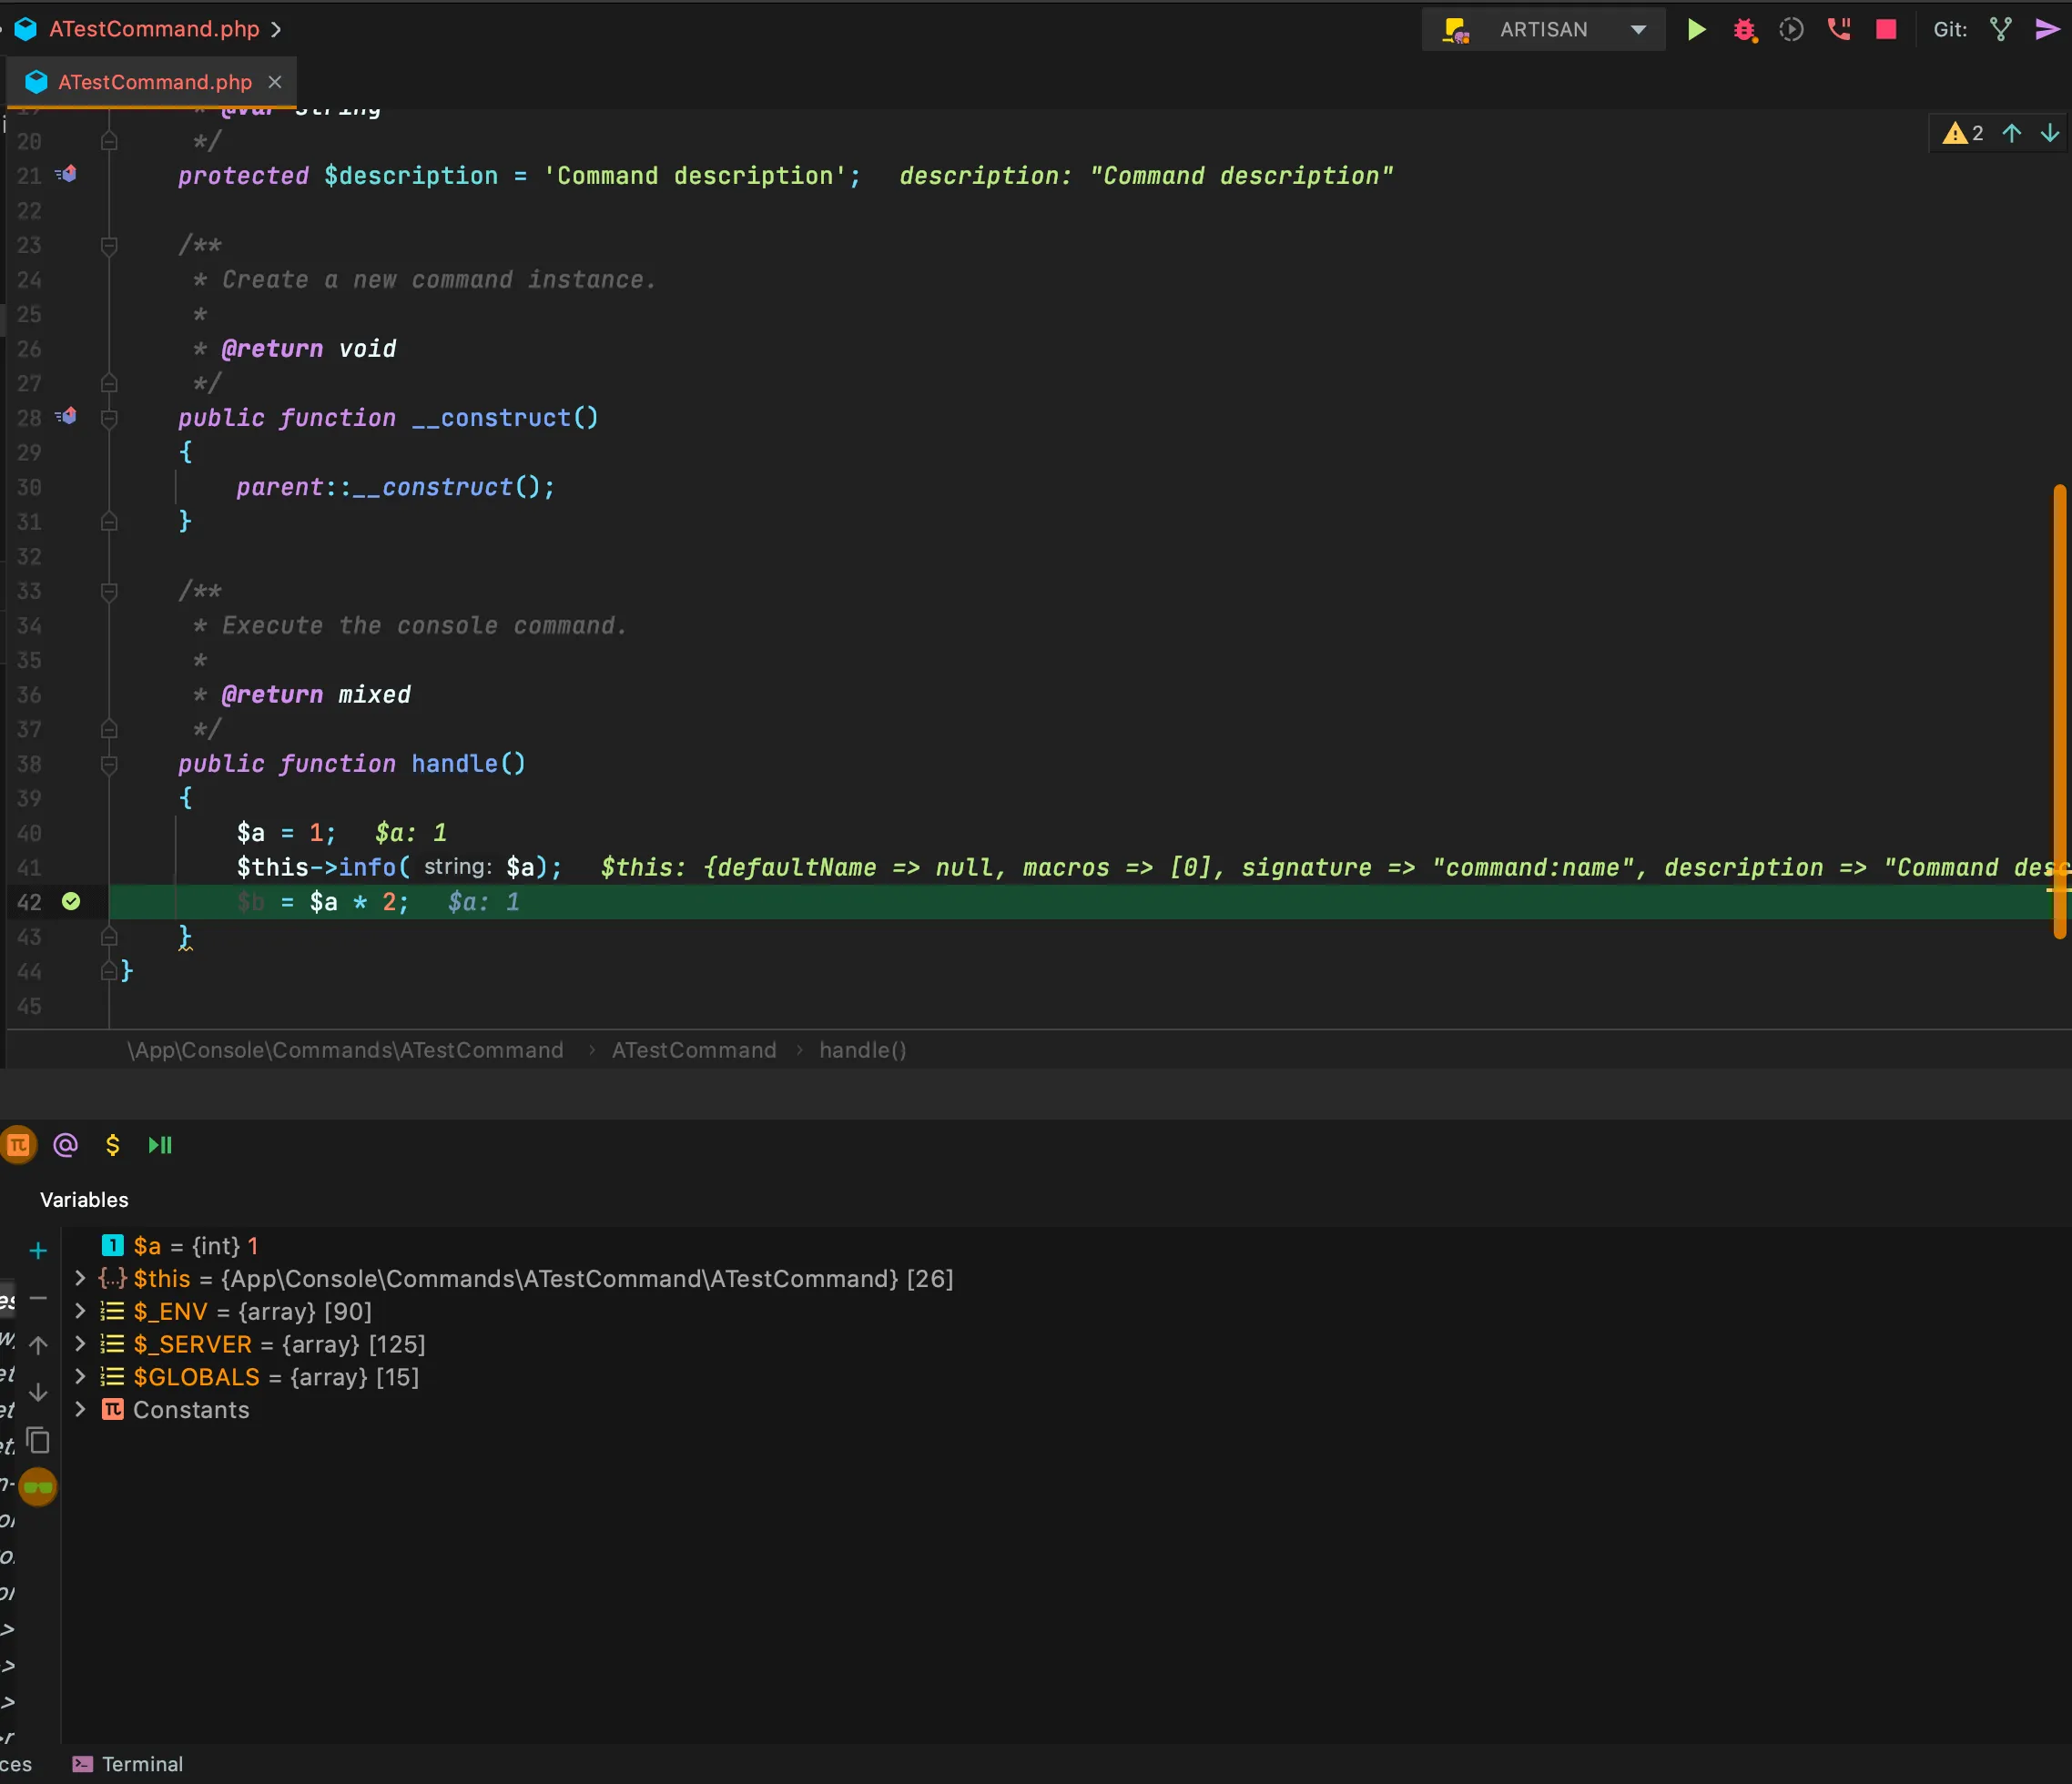Click the Git branch icon
Viewport: 2072px width, 1784px height.
2000,29
